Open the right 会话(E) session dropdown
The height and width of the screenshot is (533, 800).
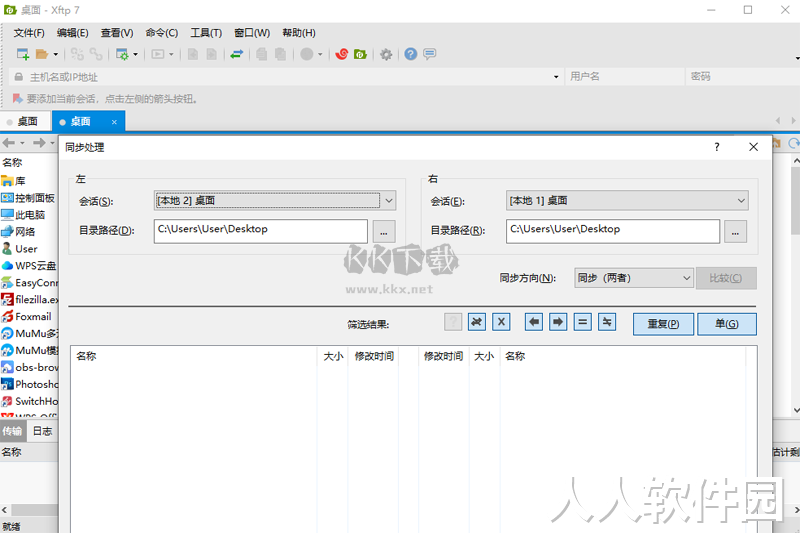pos(627,200)
